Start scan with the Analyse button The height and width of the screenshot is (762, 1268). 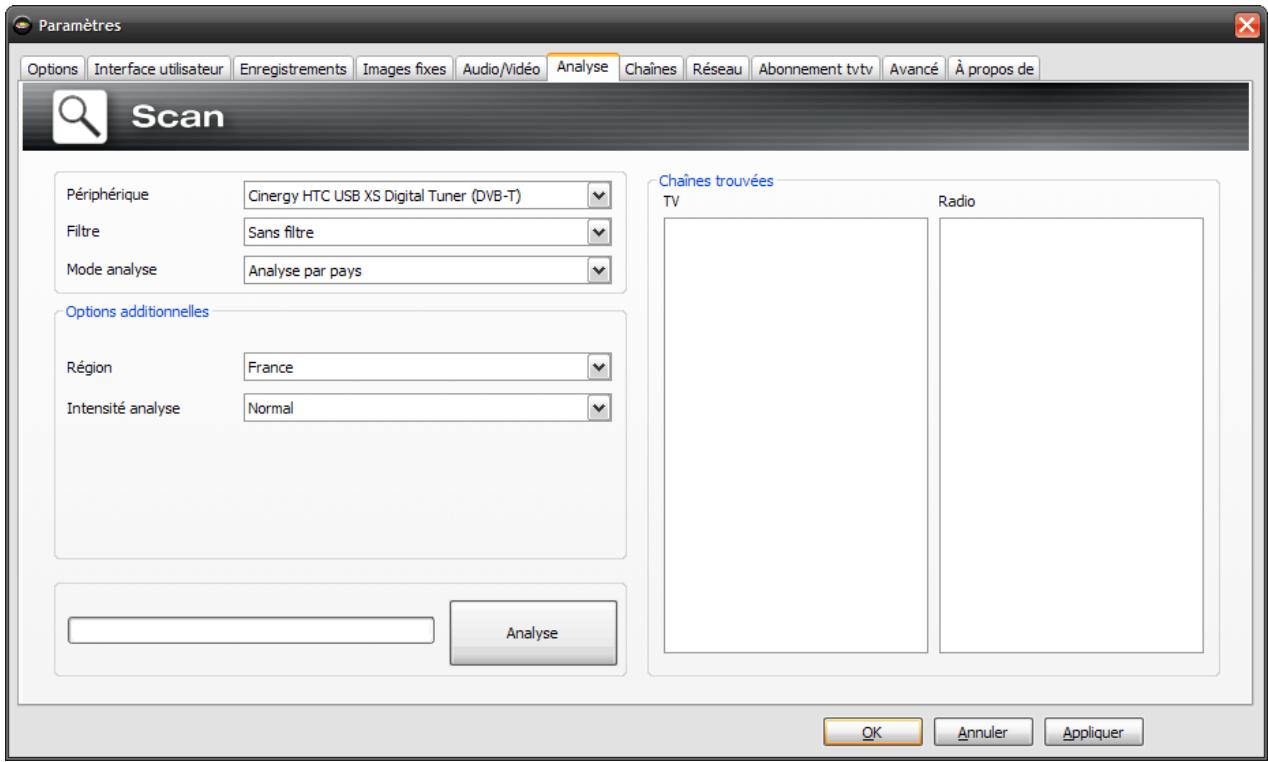(533, 633)
